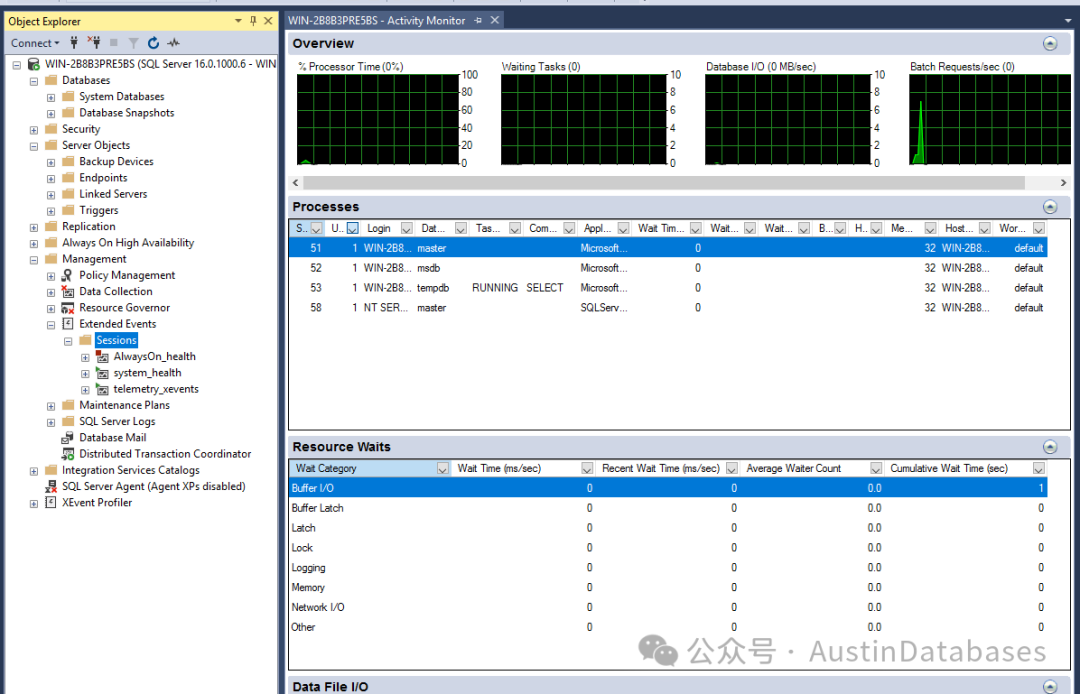Image resolution: width=1080 pixels, height=694 pixels.
Task: Click the Linked Servers folder icon
Action: pos(68,194)
